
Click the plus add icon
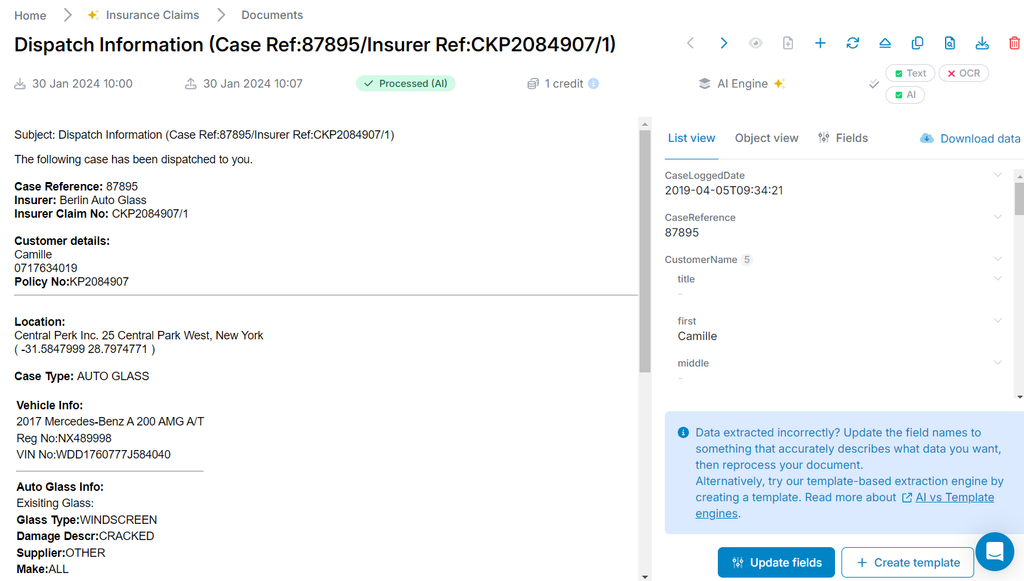(x=820, y=43)
